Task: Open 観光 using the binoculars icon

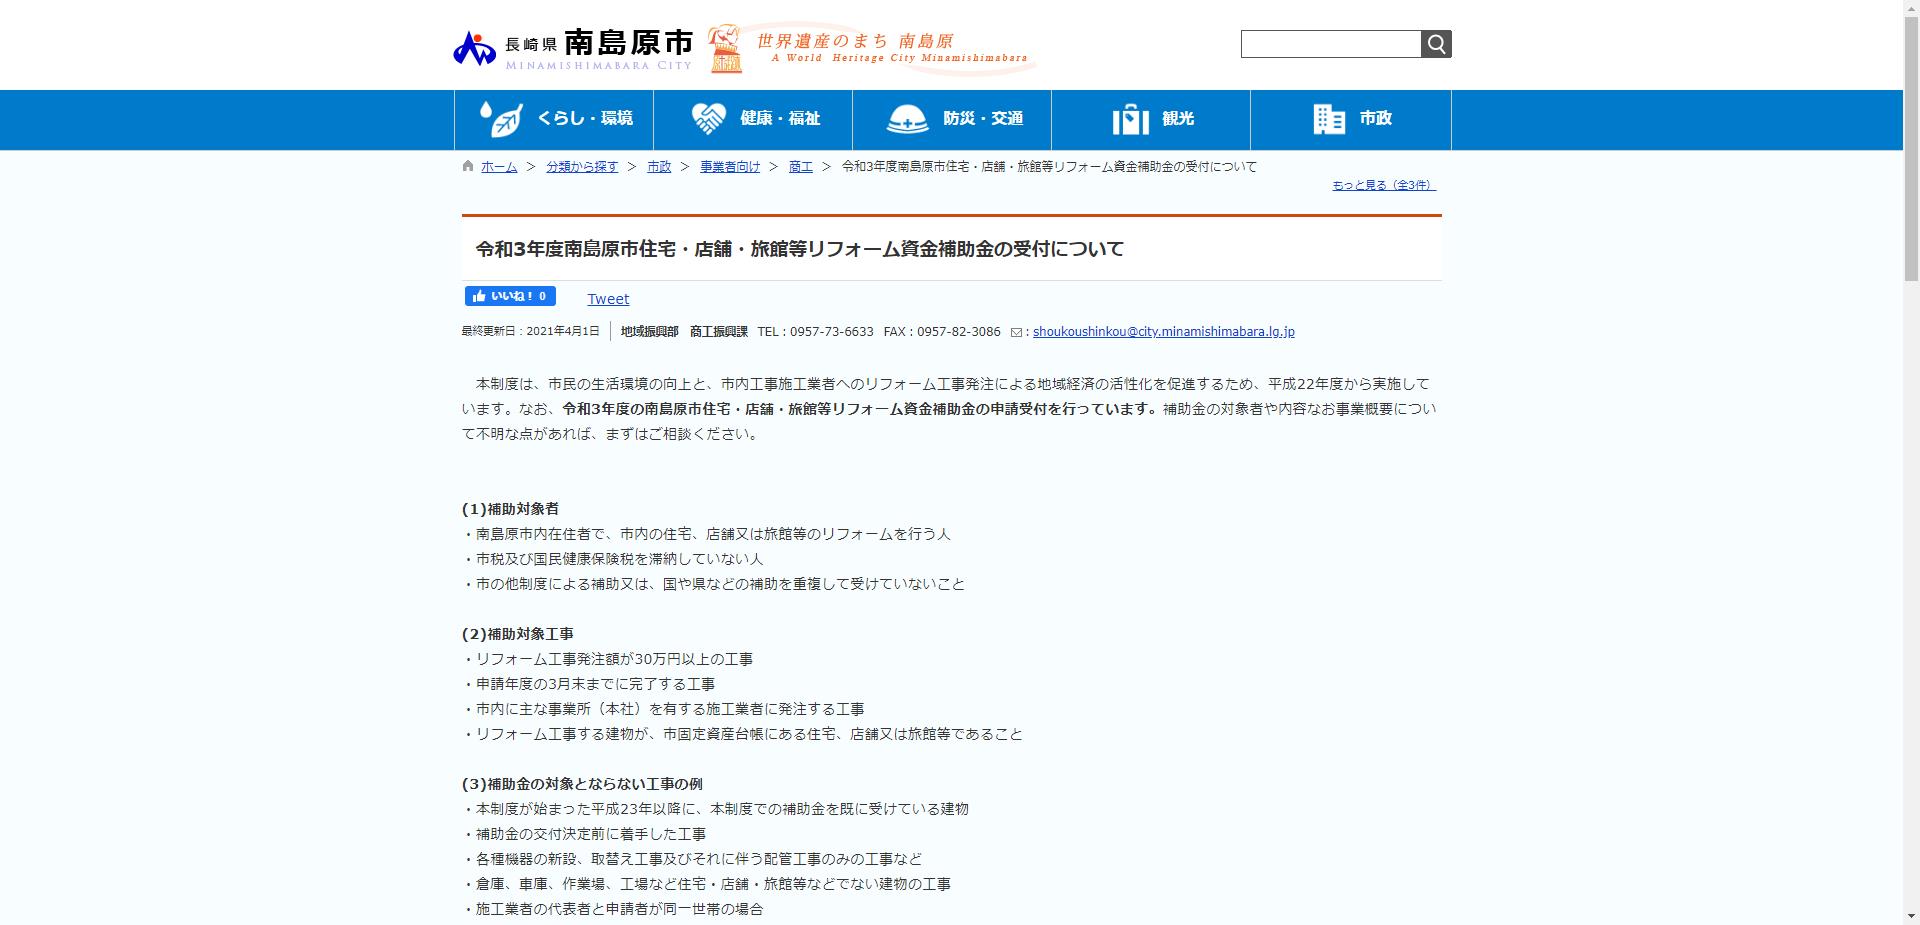Action: click(1129, 118)
